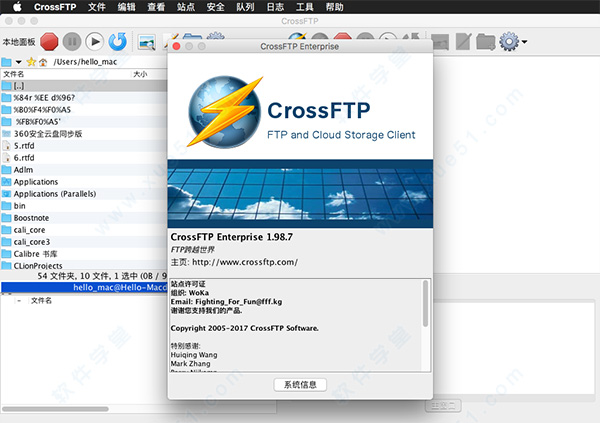The height and width of the screenshot is (423, 600).
Task: Open the http://www.crossftp.com/ homepage link
Action: (x=245, y=262)
